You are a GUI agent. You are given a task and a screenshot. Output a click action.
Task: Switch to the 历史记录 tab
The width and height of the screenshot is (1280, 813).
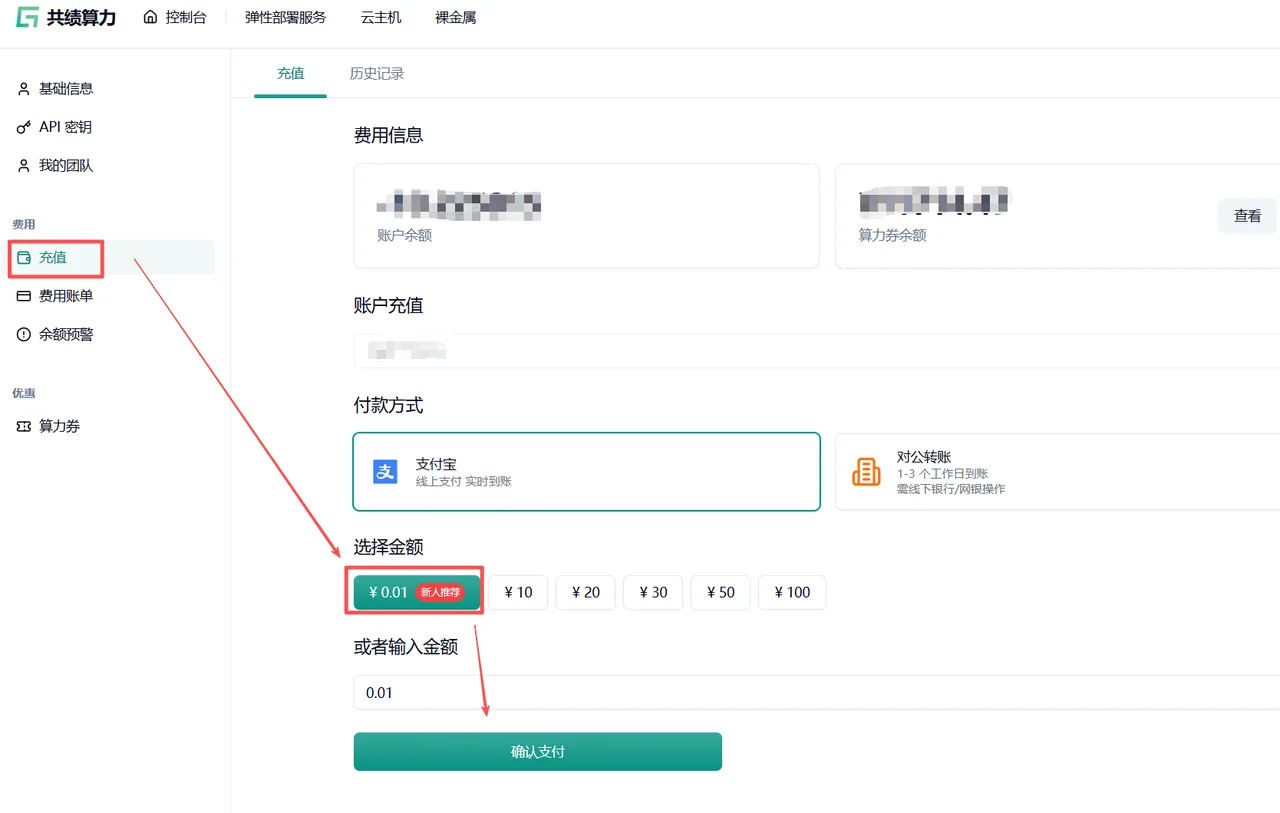point(377,73)
